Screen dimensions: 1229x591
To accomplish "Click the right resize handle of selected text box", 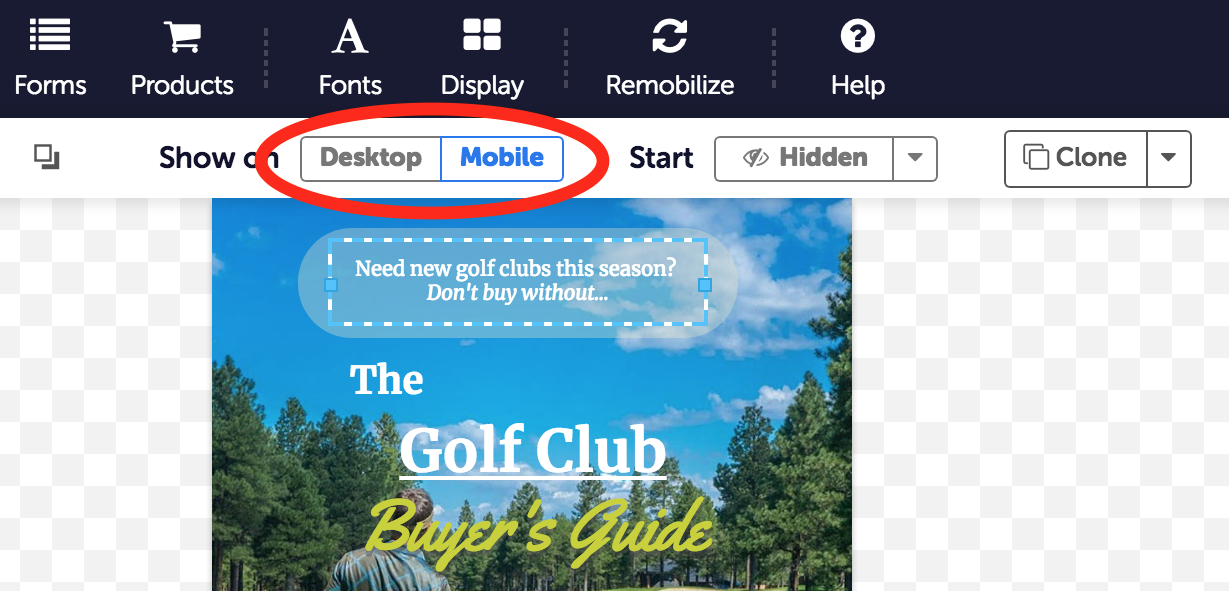I will pyautogui.click(x=704, y=285).
